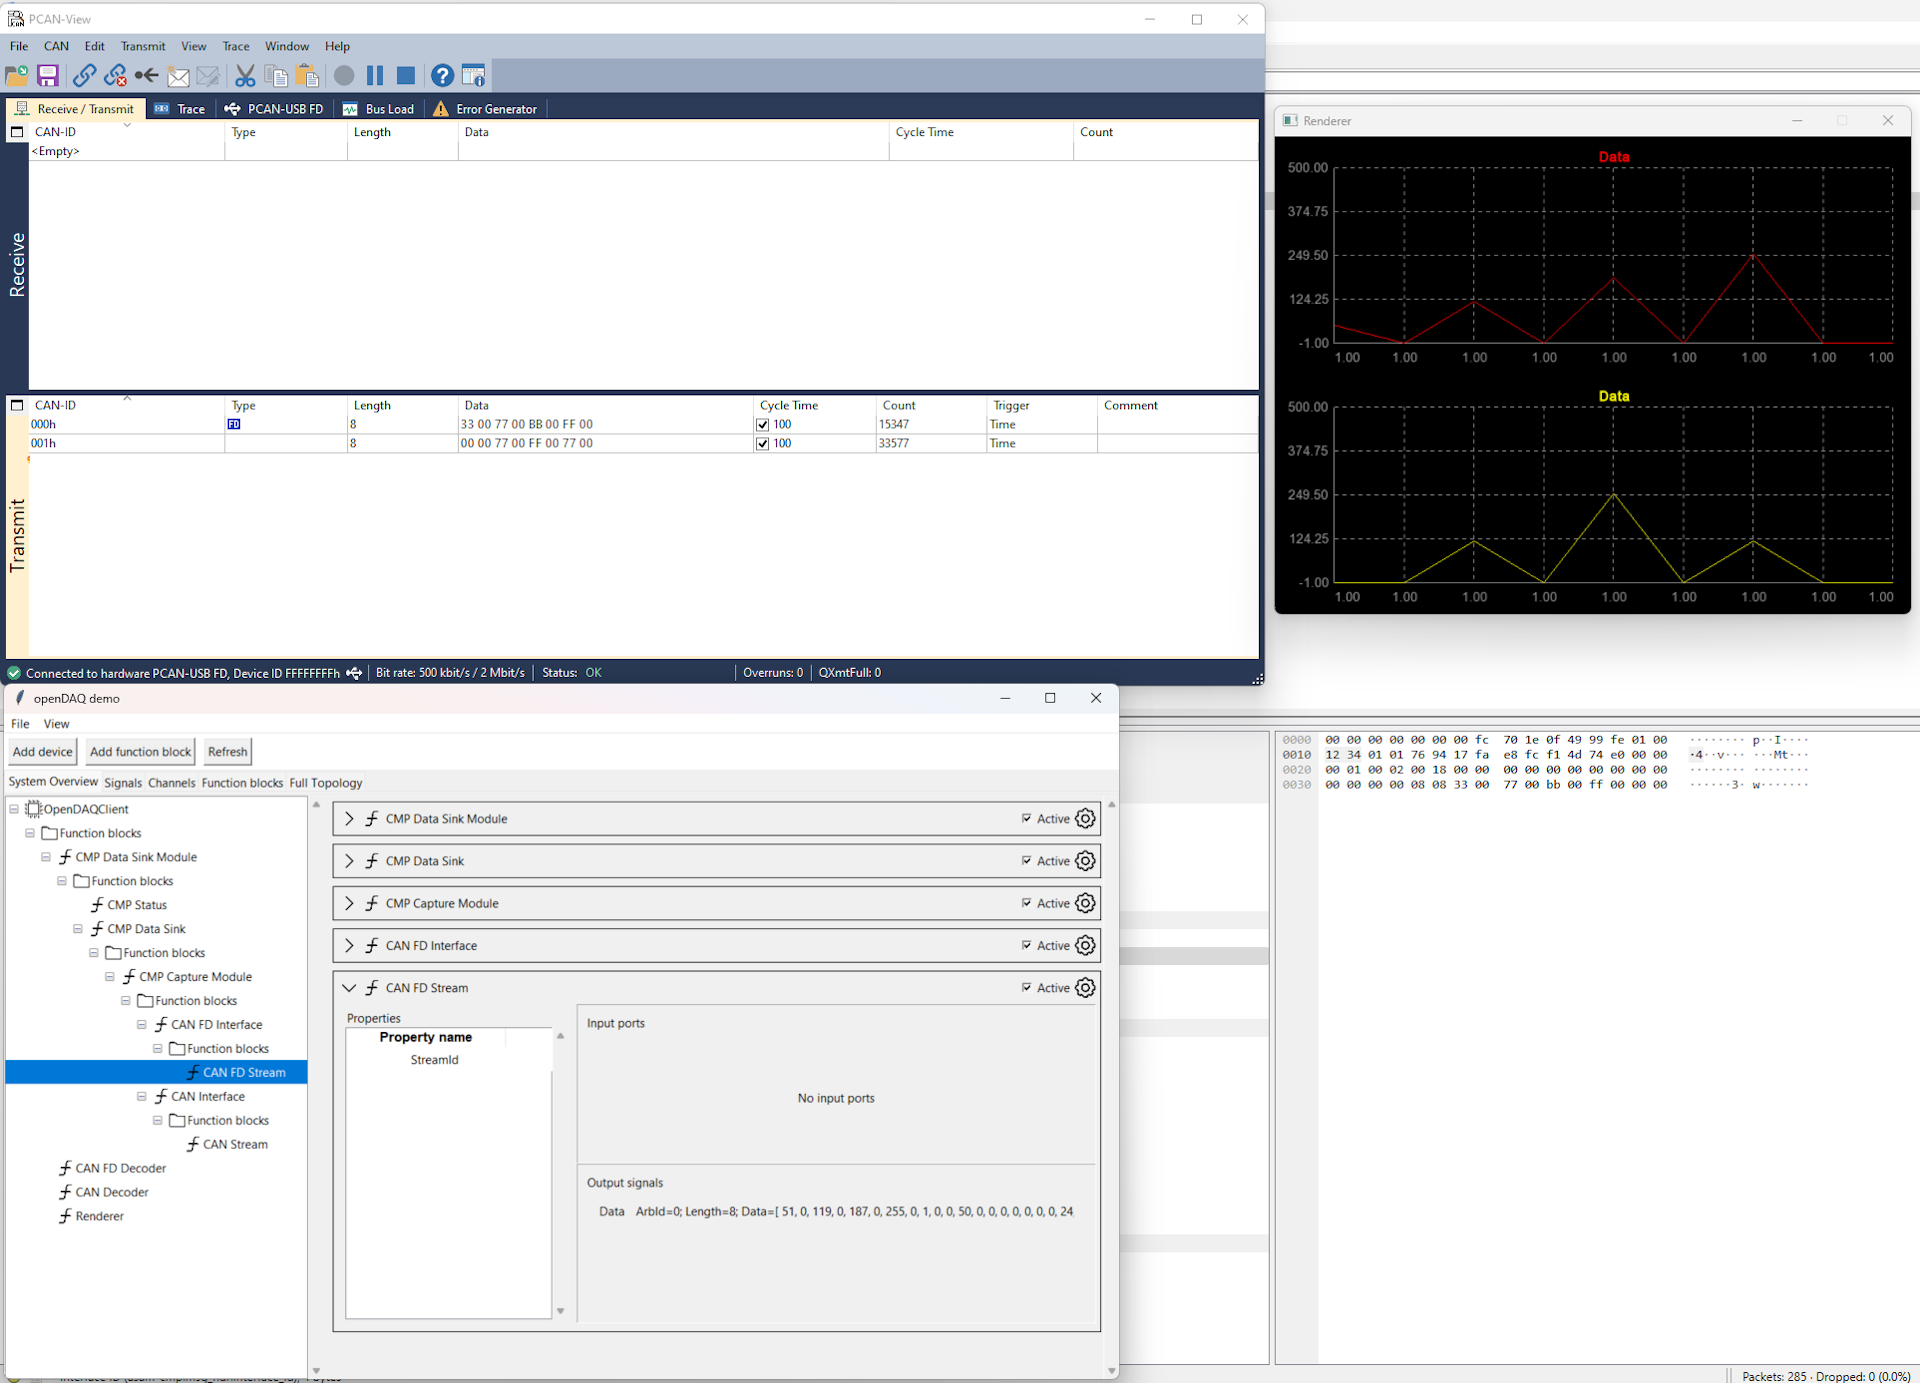
Task: Expand the CMP Data Sink block chevron
Action: coord(349,861)
